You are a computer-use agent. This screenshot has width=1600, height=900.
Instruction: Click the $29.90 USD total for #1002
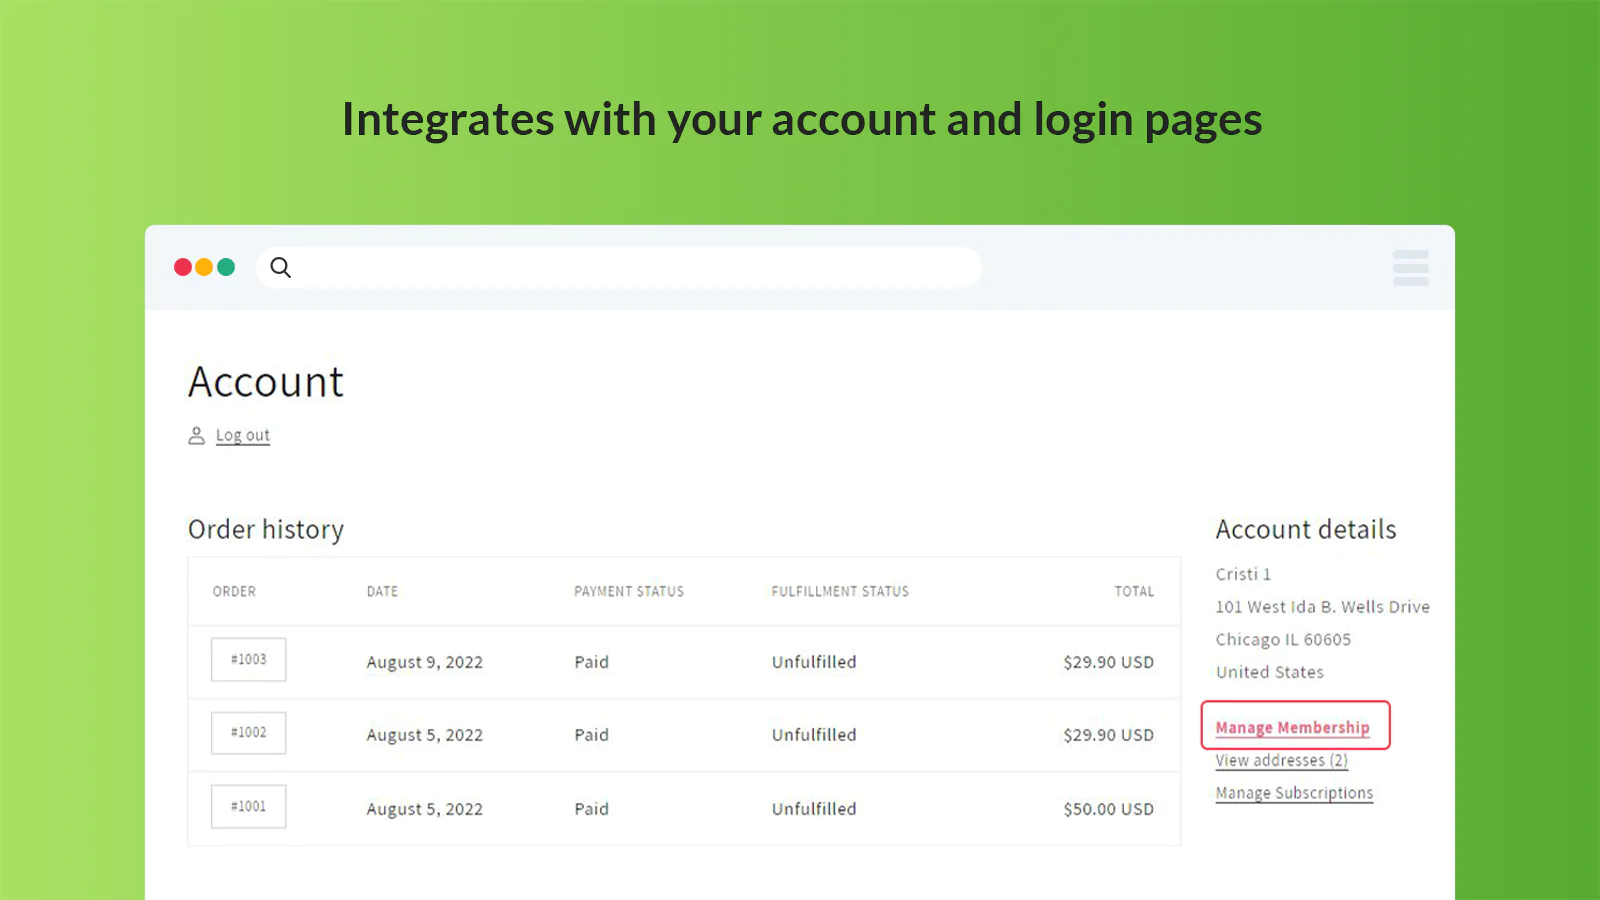pos(1109,735)
